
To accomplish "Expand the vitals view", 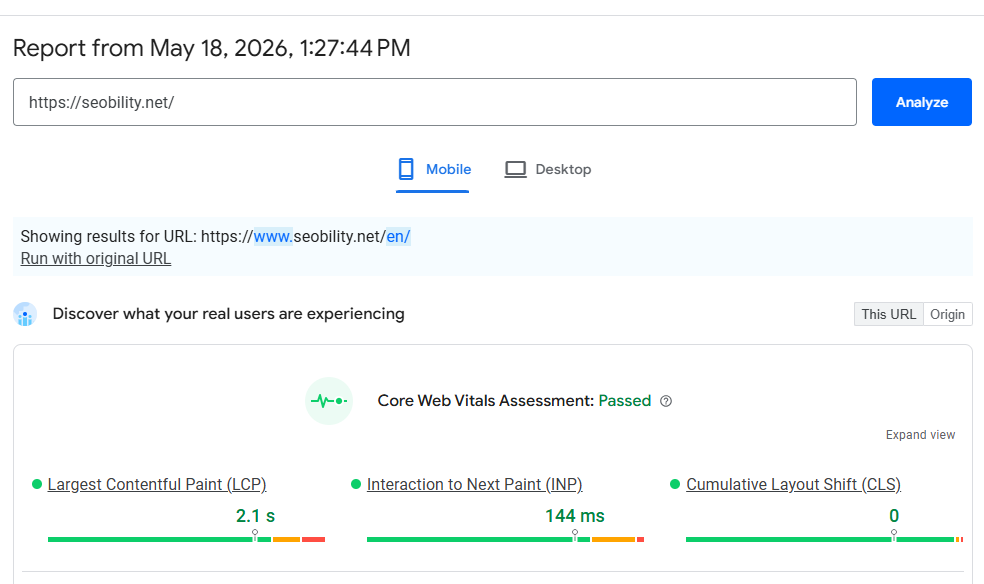I will (920, 435).
